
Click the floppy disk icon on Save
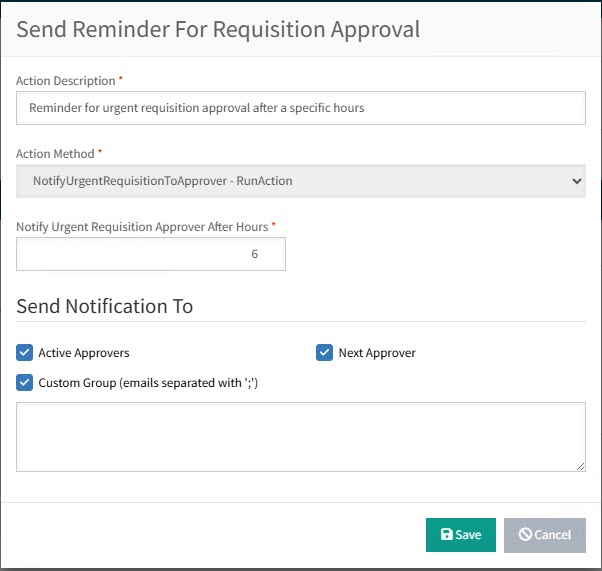click(x=446, y=535)
